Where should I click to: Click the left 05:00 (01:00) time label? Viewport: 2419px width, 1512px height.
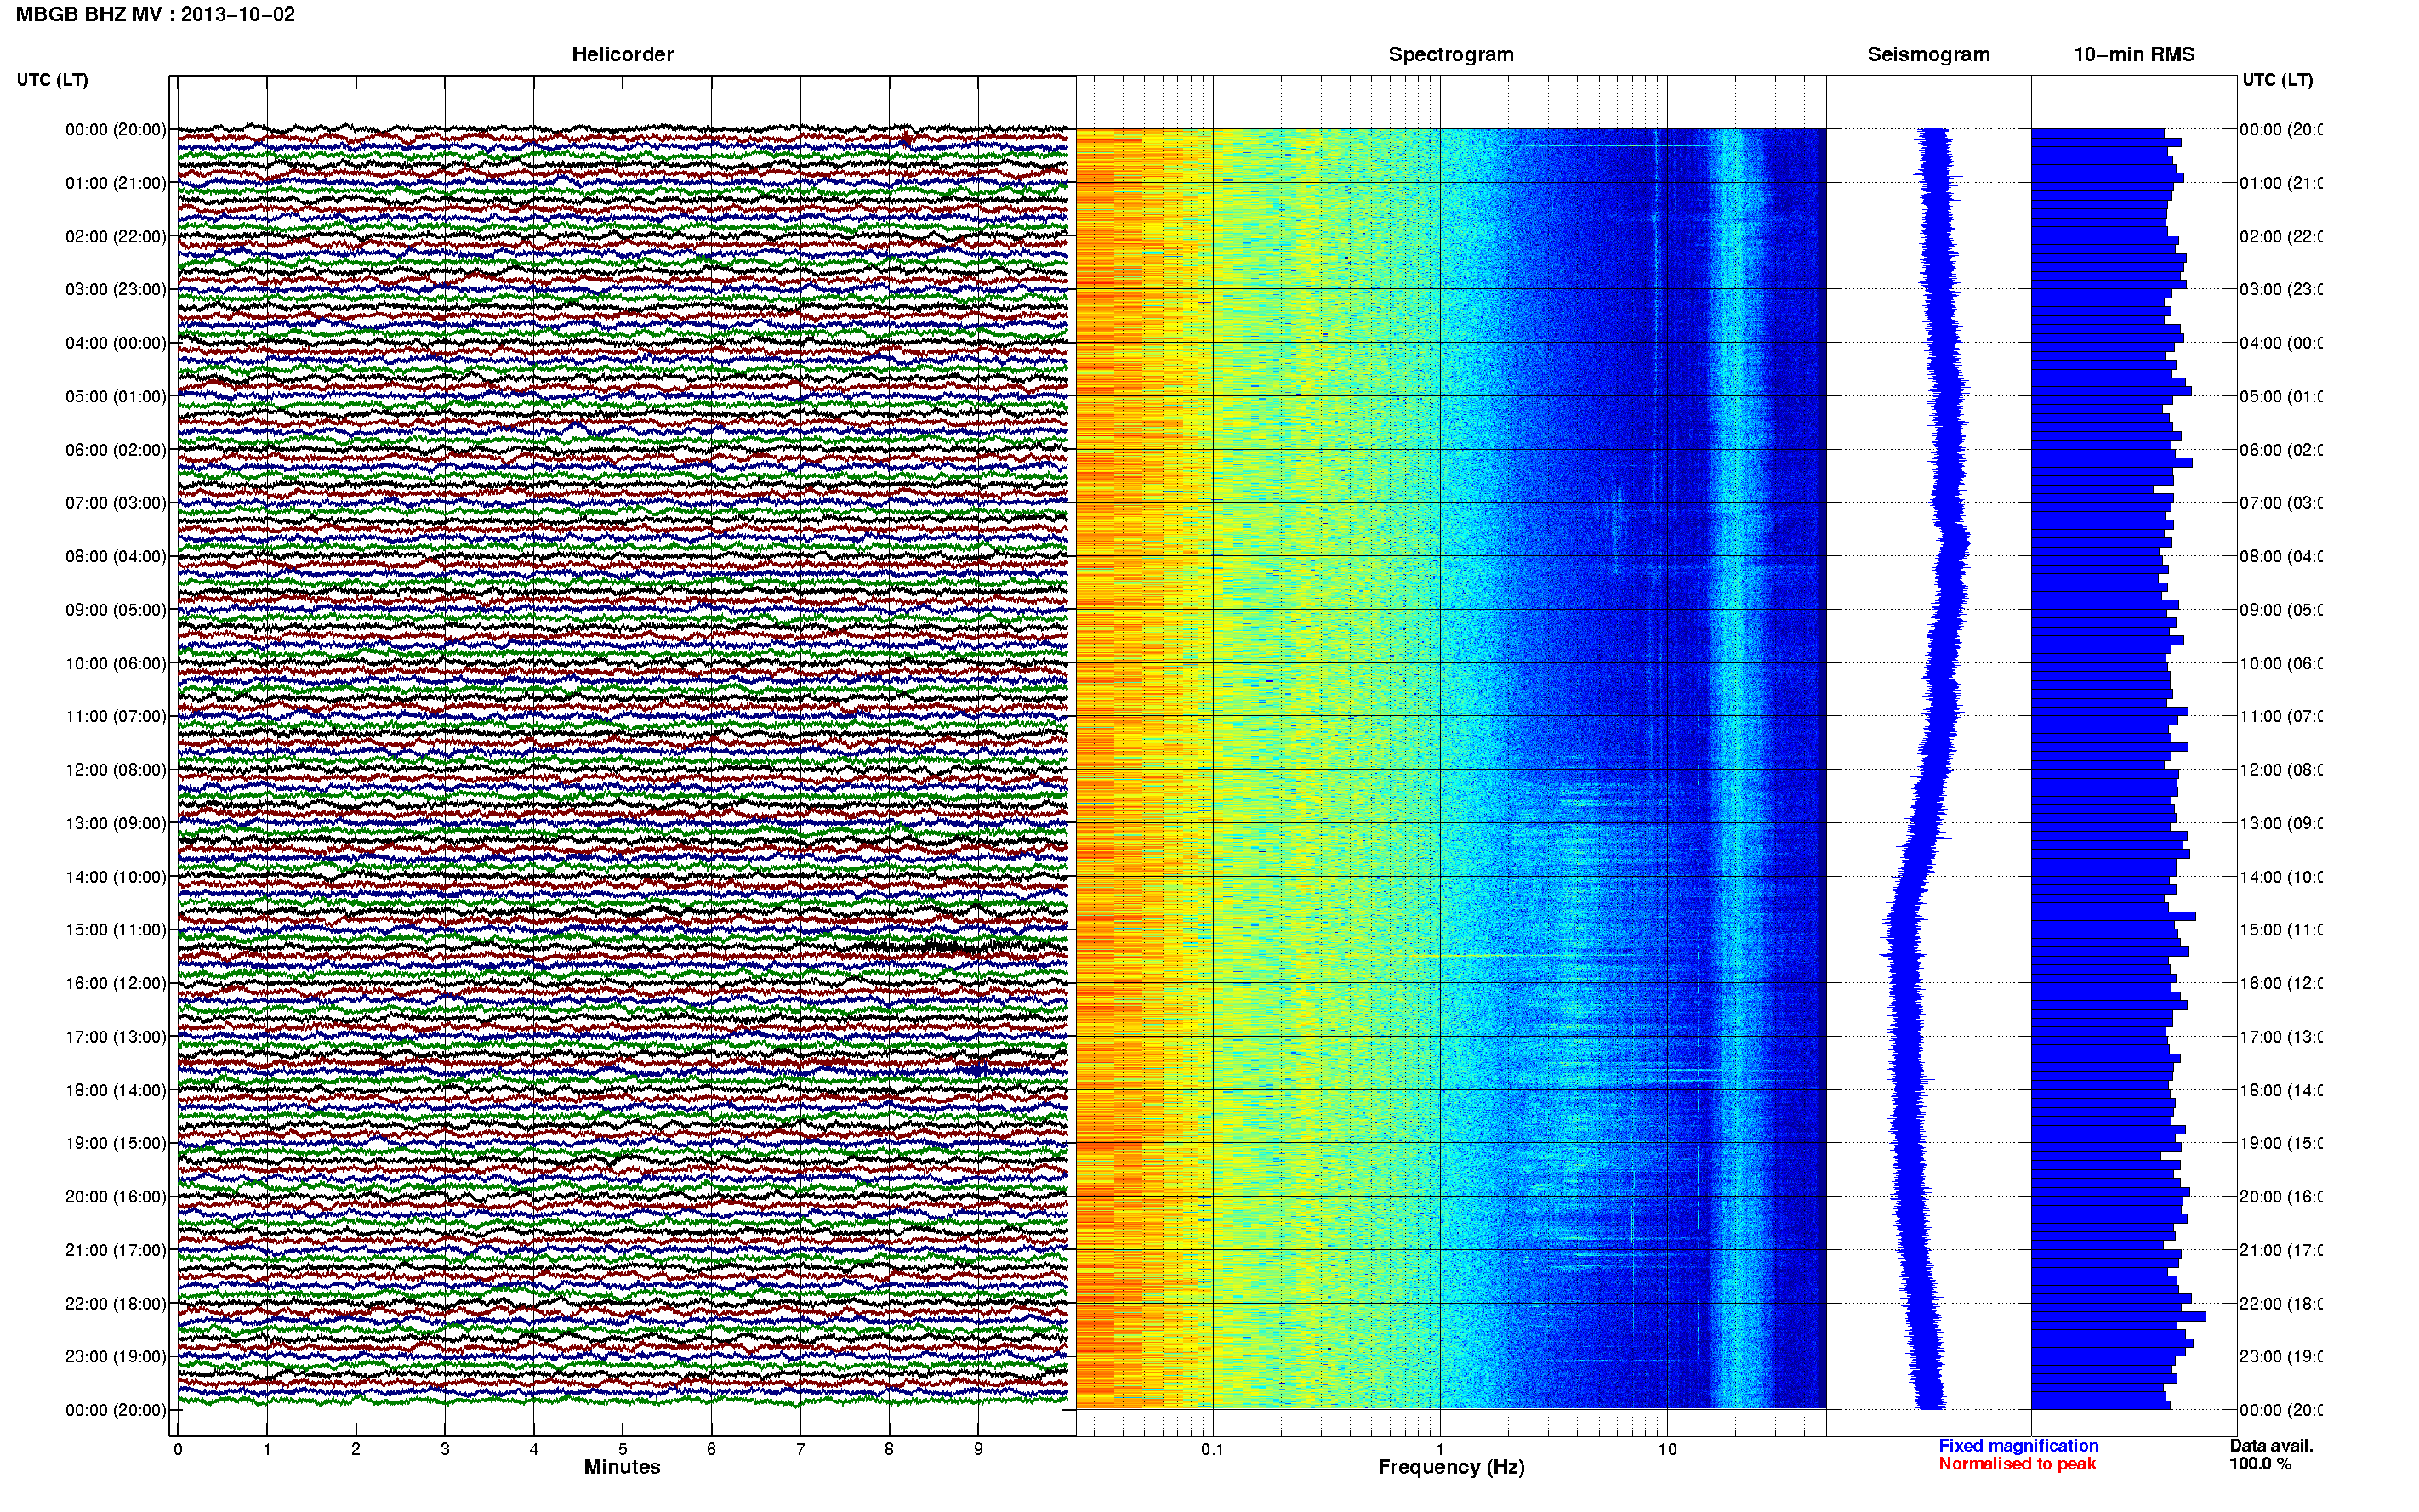116,396
